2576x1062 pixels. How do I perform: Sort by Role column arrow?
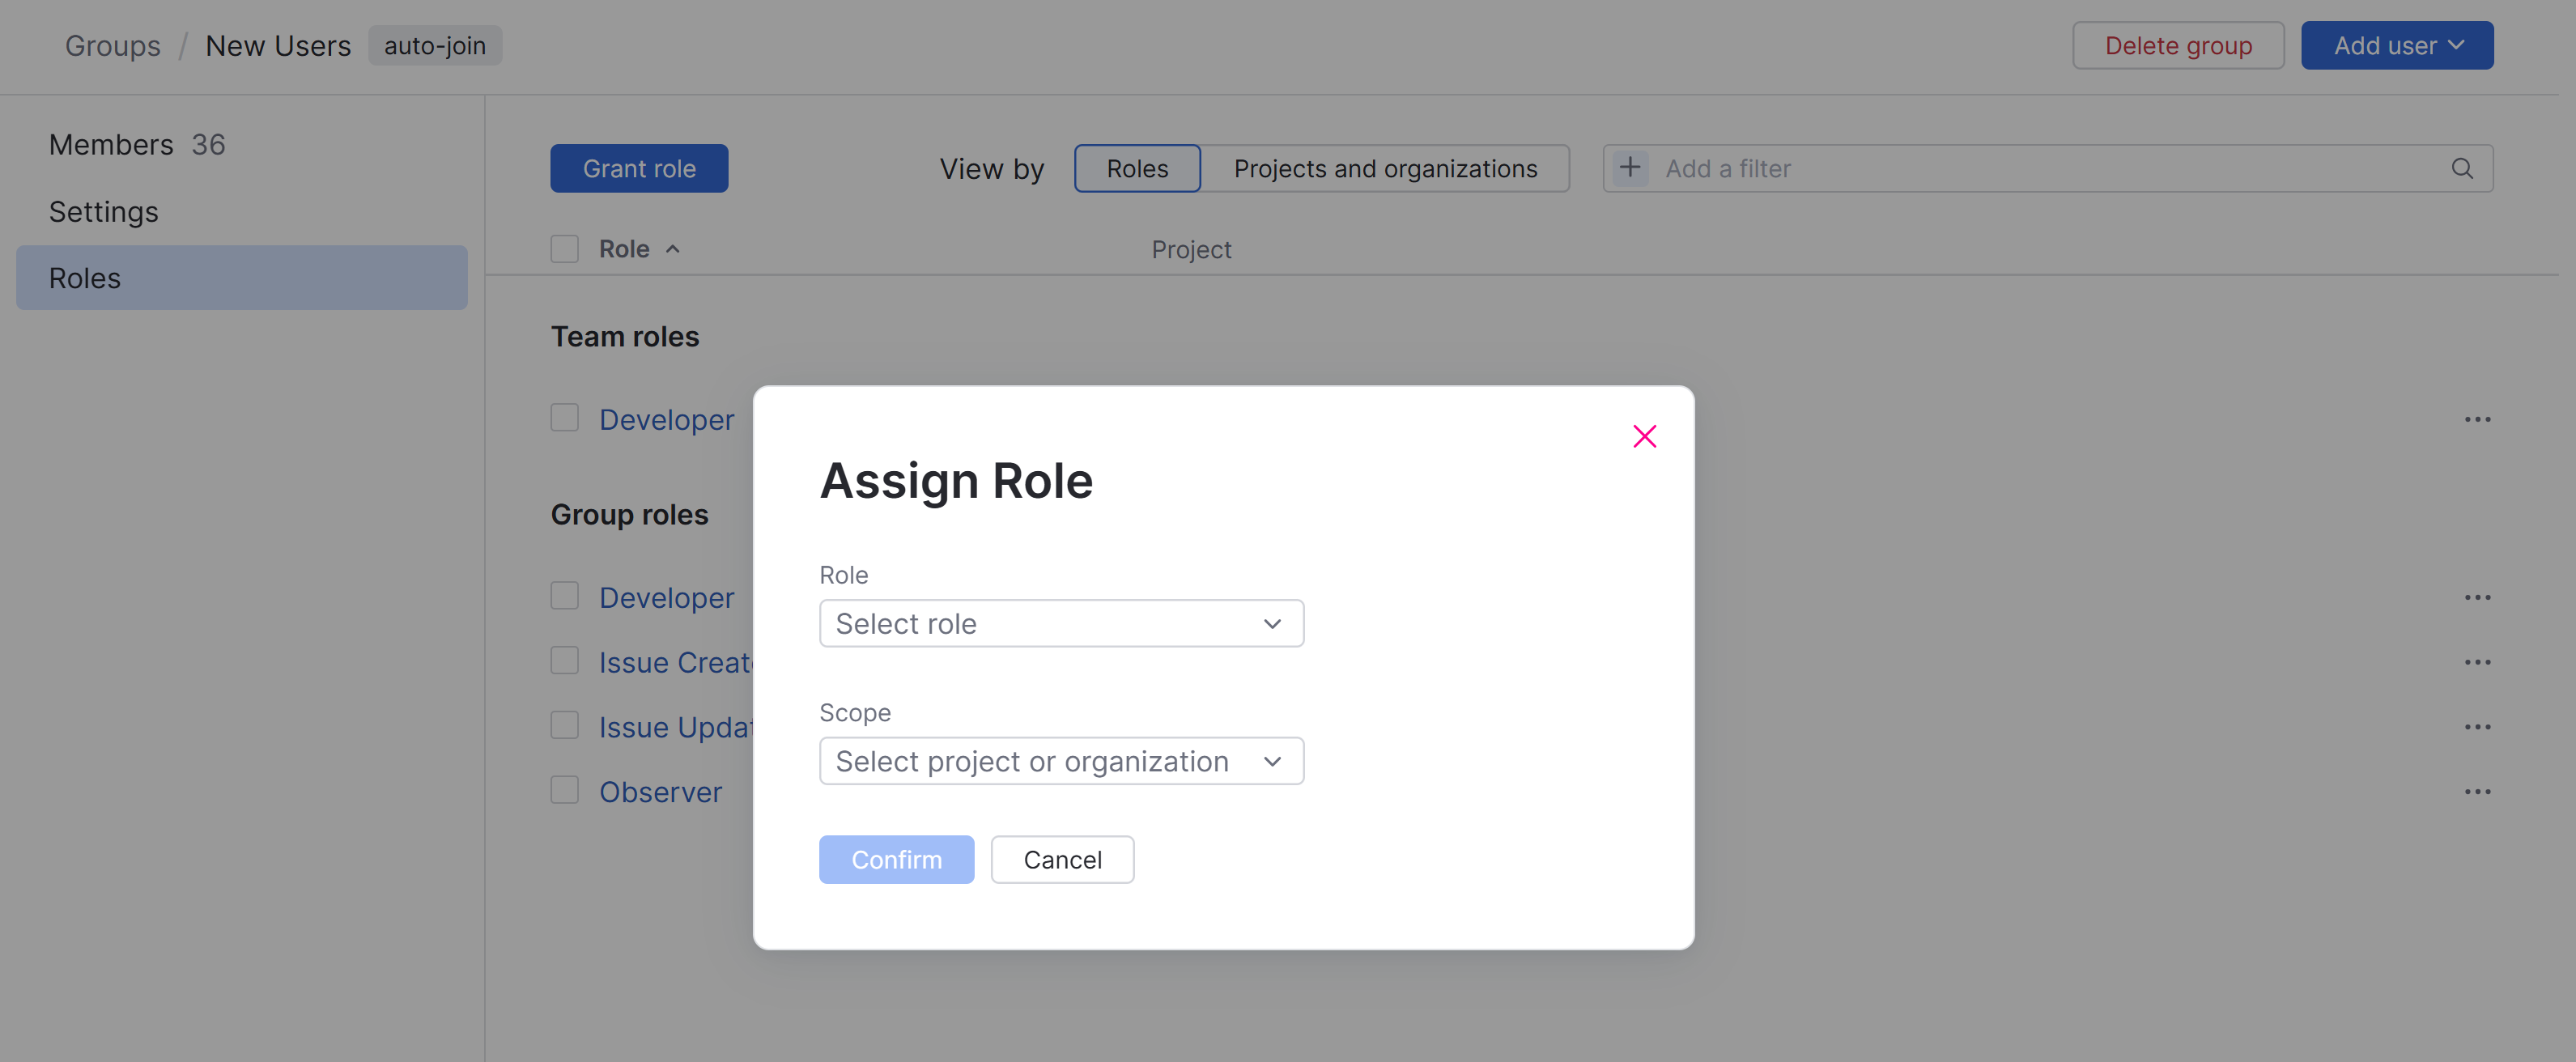673,250
